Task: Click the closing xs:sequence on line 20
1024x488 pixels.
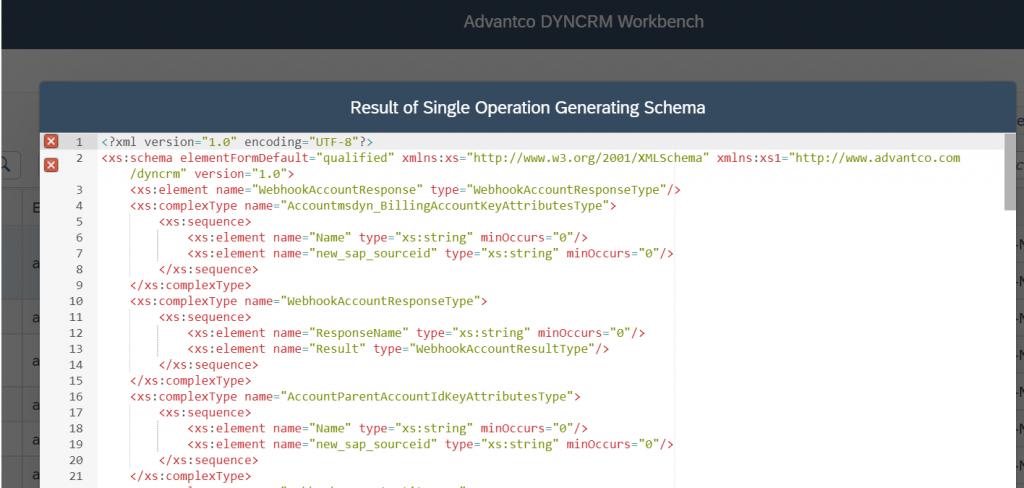Action: click(208, 460)
